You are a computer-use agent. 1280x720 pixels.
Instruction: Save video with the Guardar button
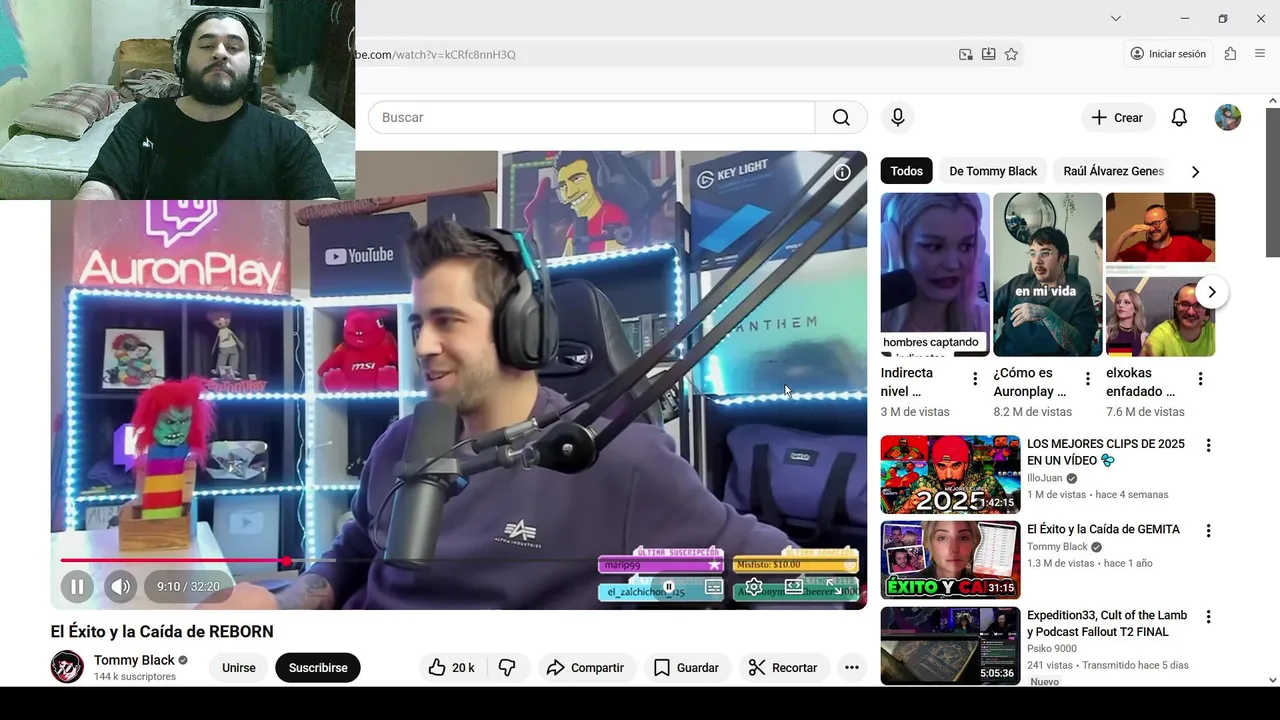(x=686, y=668)
